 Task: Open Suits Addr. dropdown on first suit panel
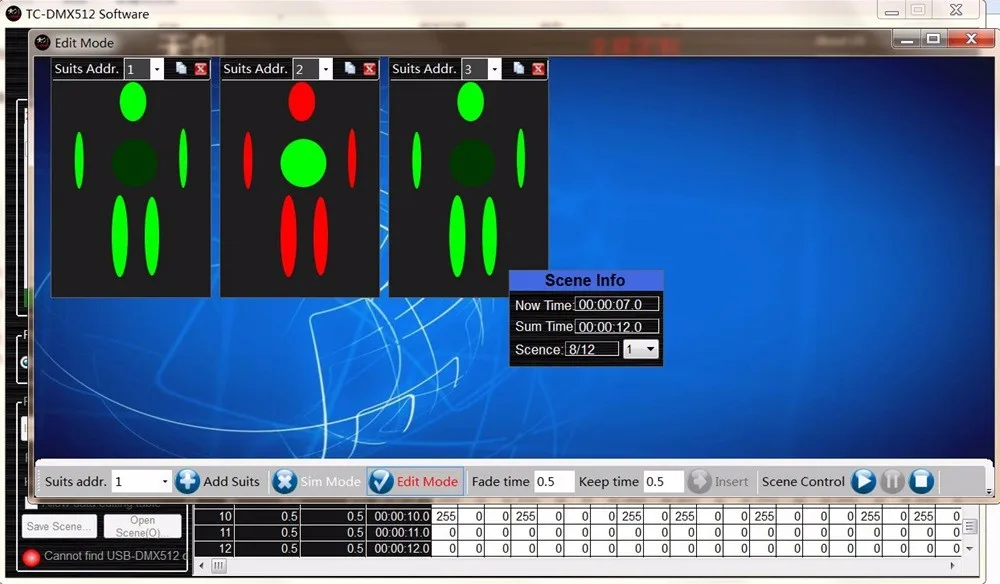click(x=156, y=69)
